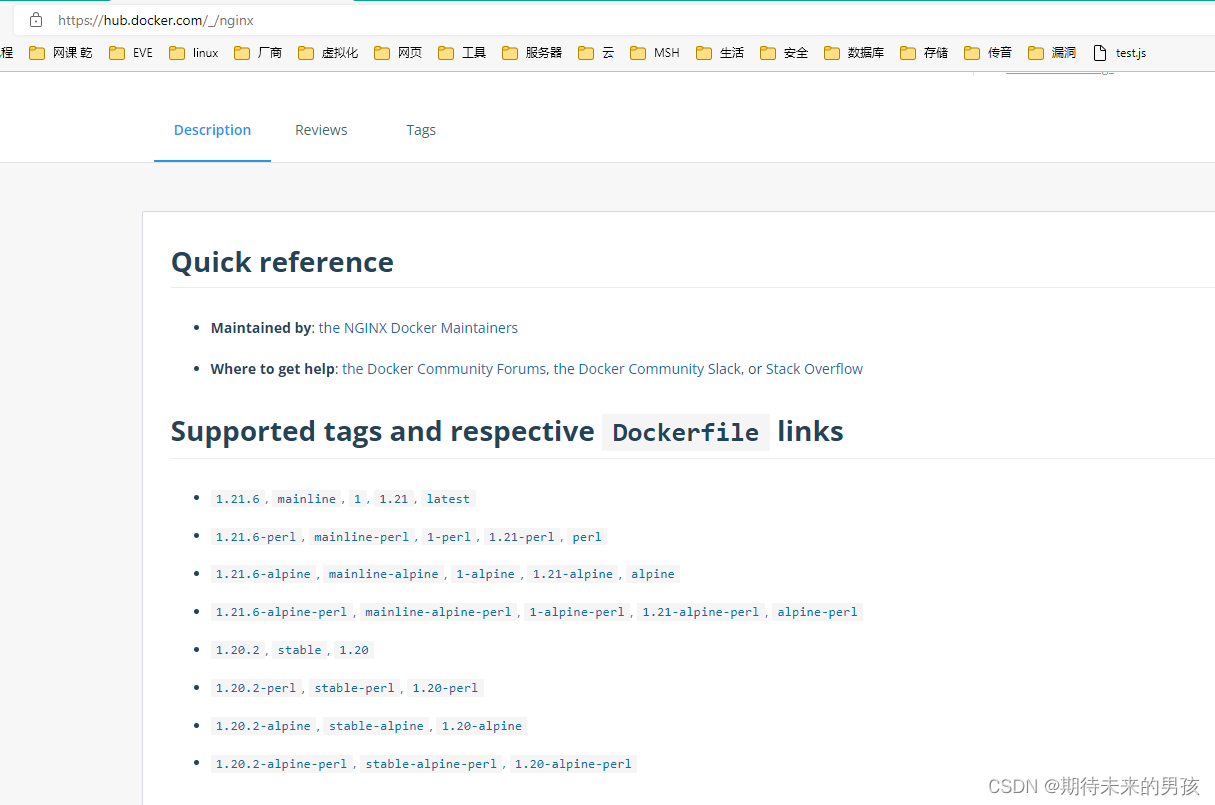The height and width of the screenshot is (805, 1215).
Task: Click the 1.20.2 tag link
Action: click(x=237, y=650)
